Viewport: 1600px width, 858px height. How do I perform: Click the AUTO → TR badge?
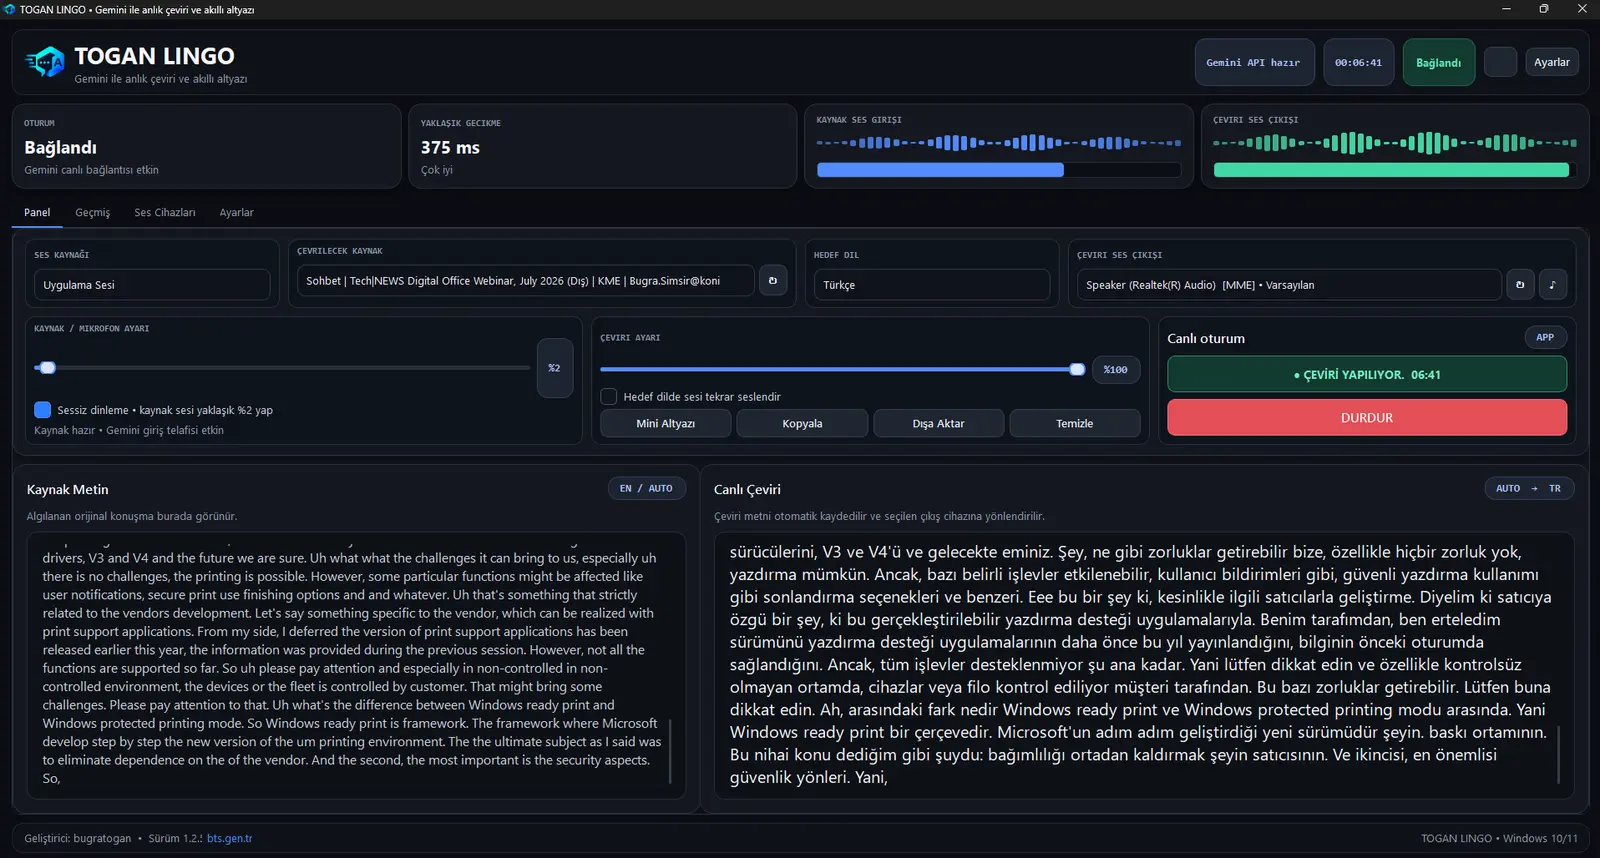click(x=1529, y=488)
